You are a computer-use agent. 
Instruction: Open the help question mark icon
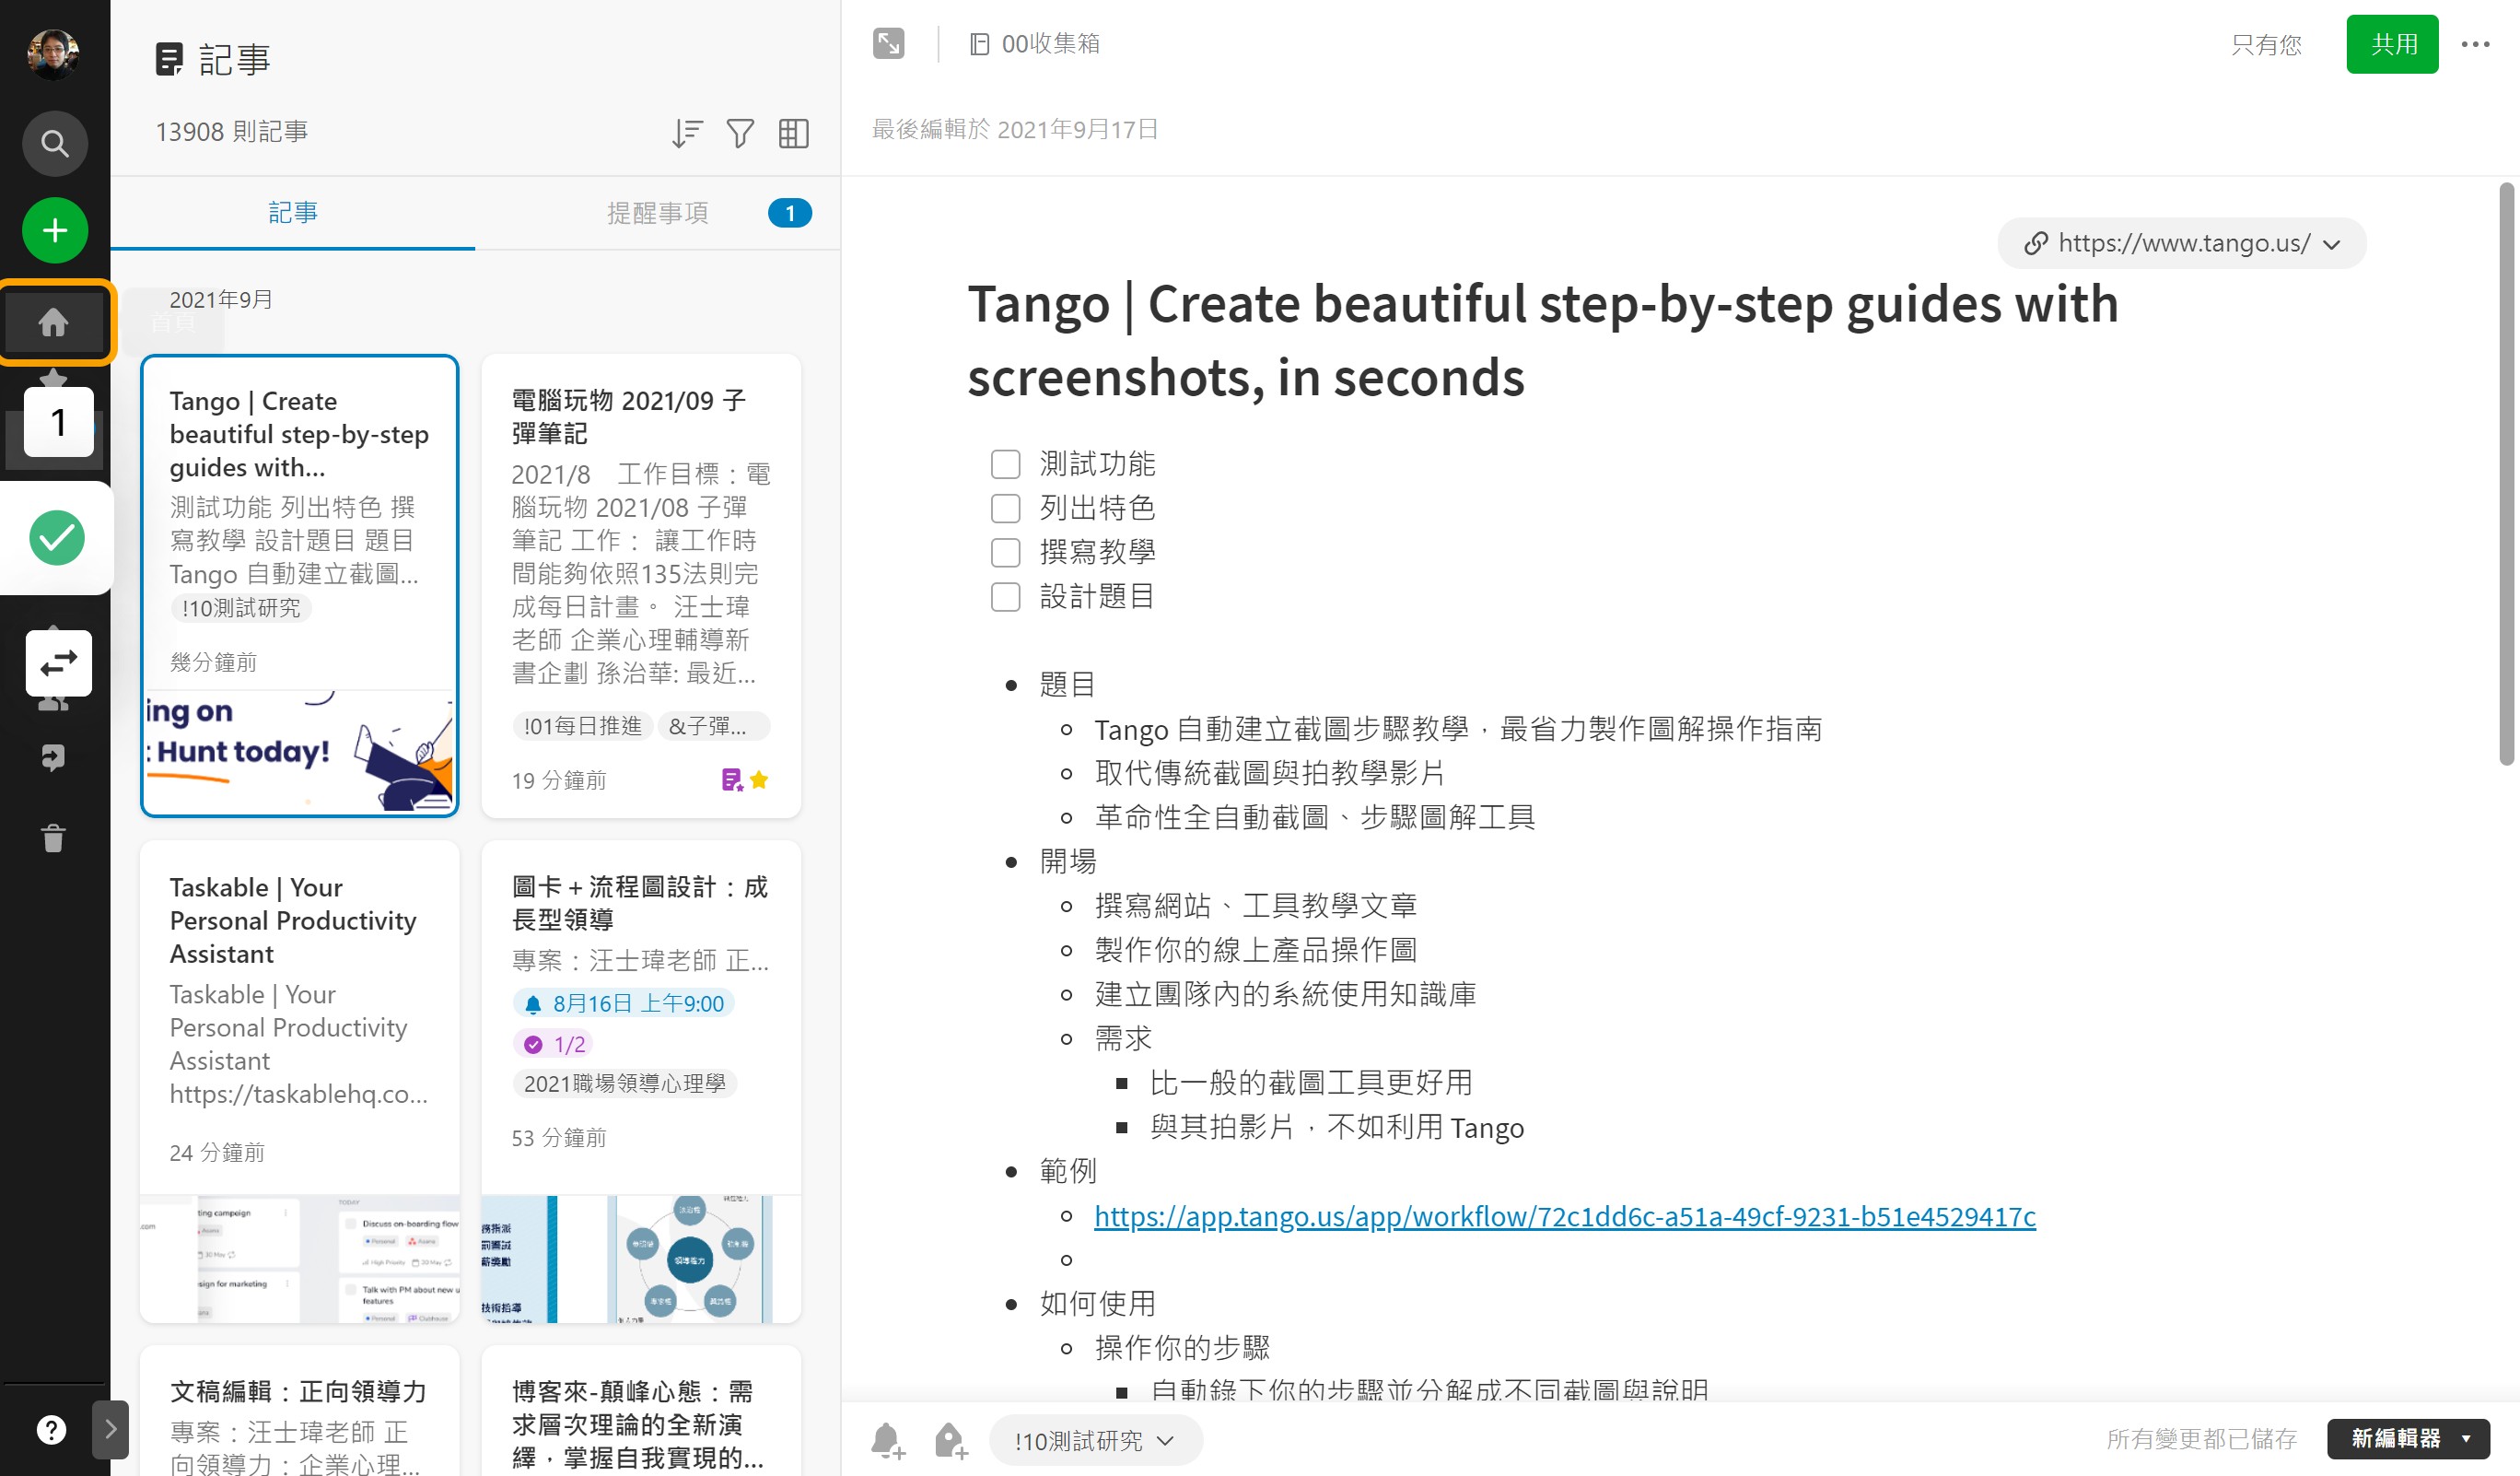click(x=51, y=1430)
